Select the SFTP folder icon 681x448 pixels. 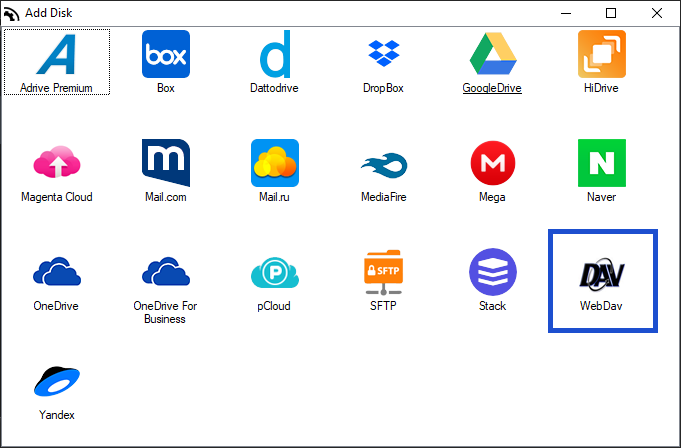[x=383, y=272]
